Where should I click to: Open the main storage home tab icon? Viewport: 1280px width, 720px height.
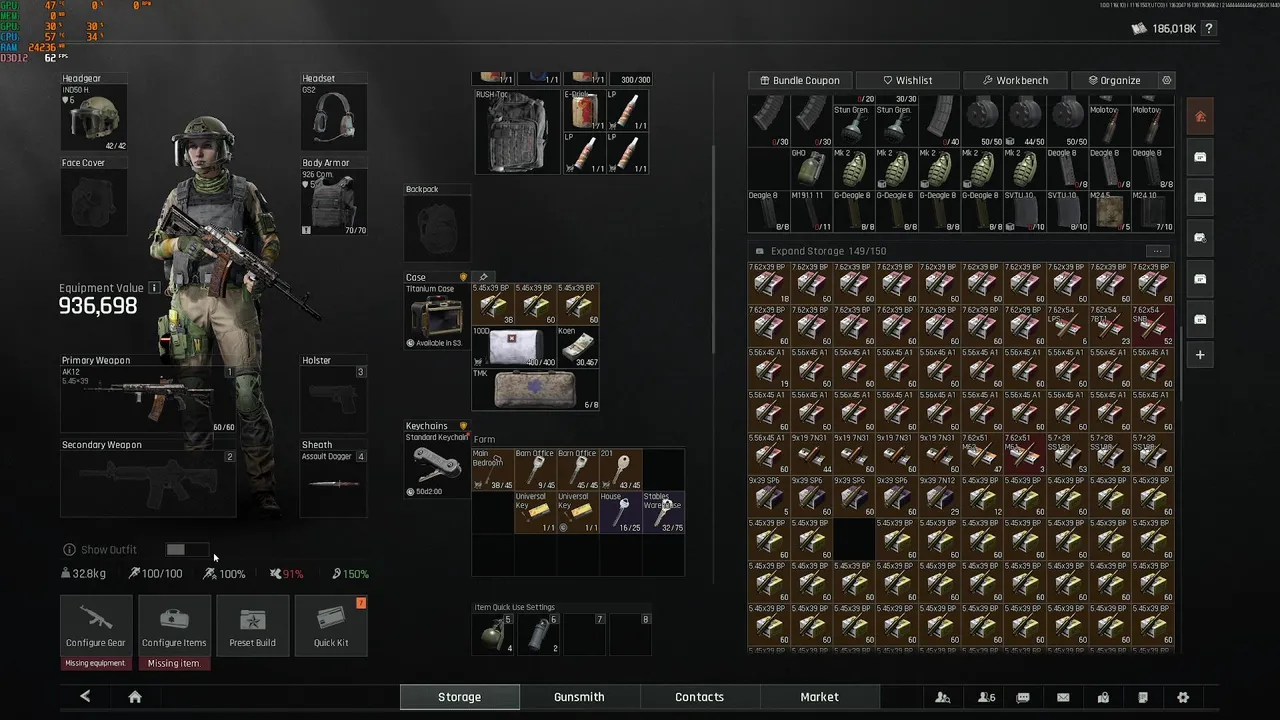tap(1200, 117)
